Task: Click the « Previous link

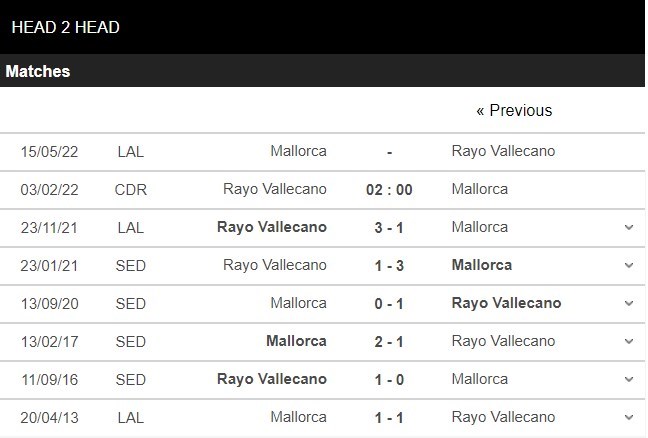Action: [x=514, y=110]
